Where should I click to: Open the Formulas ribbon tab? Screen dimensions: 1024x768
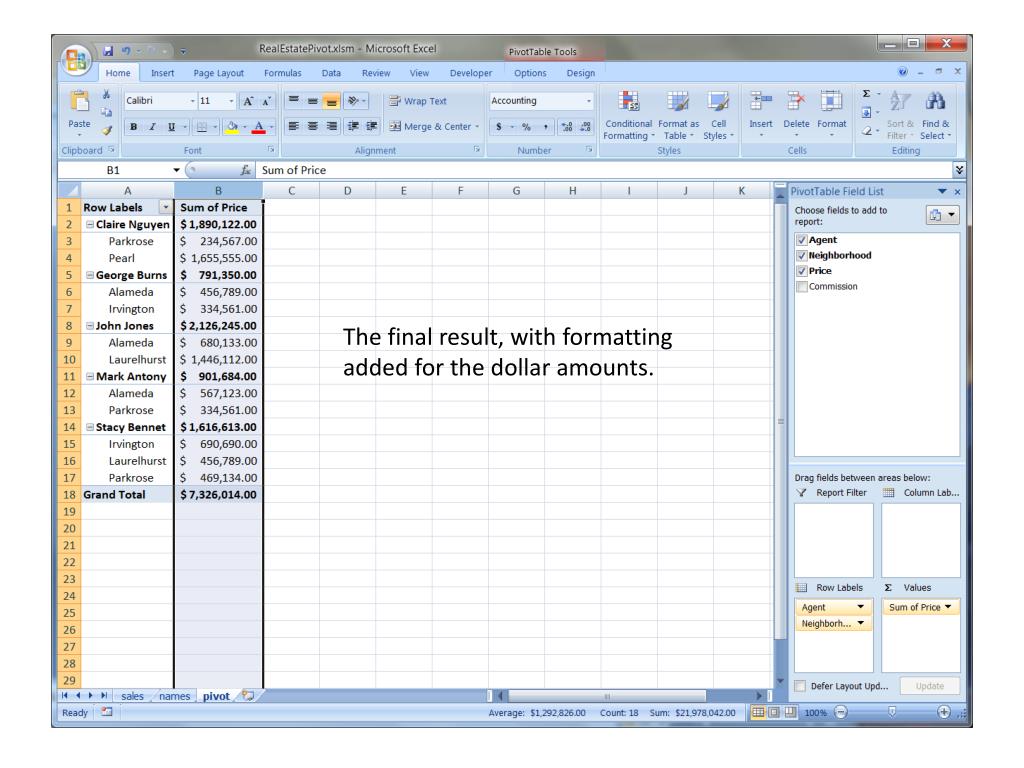288,72
